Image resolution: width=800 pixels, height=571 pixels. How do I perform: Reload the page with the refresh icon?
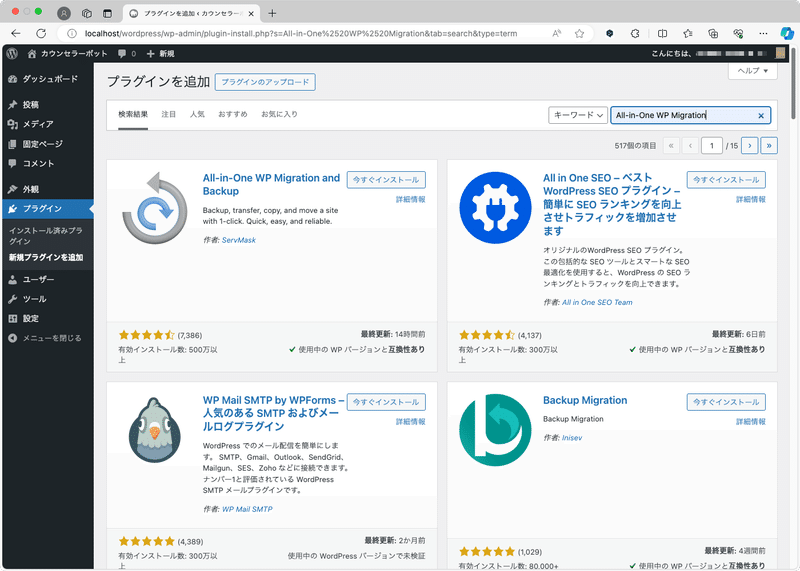click(x=41, y=34)
